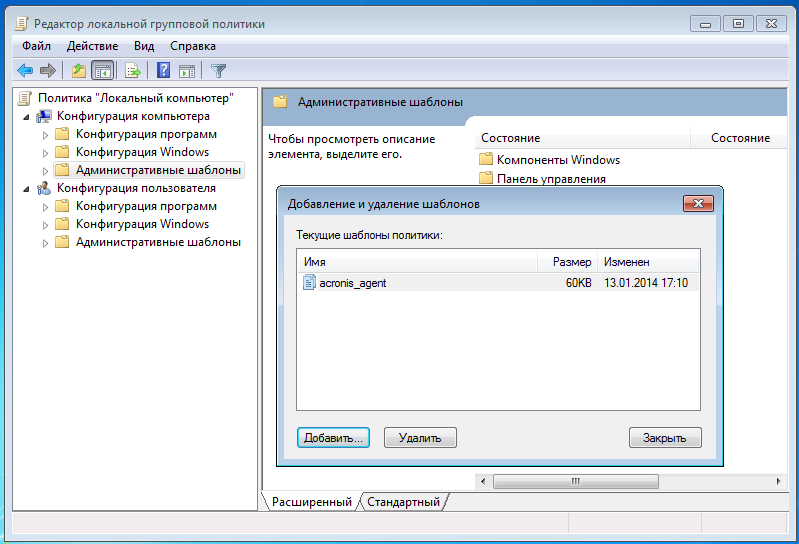Select the acronis_agent template file icon

click(310, 283)
